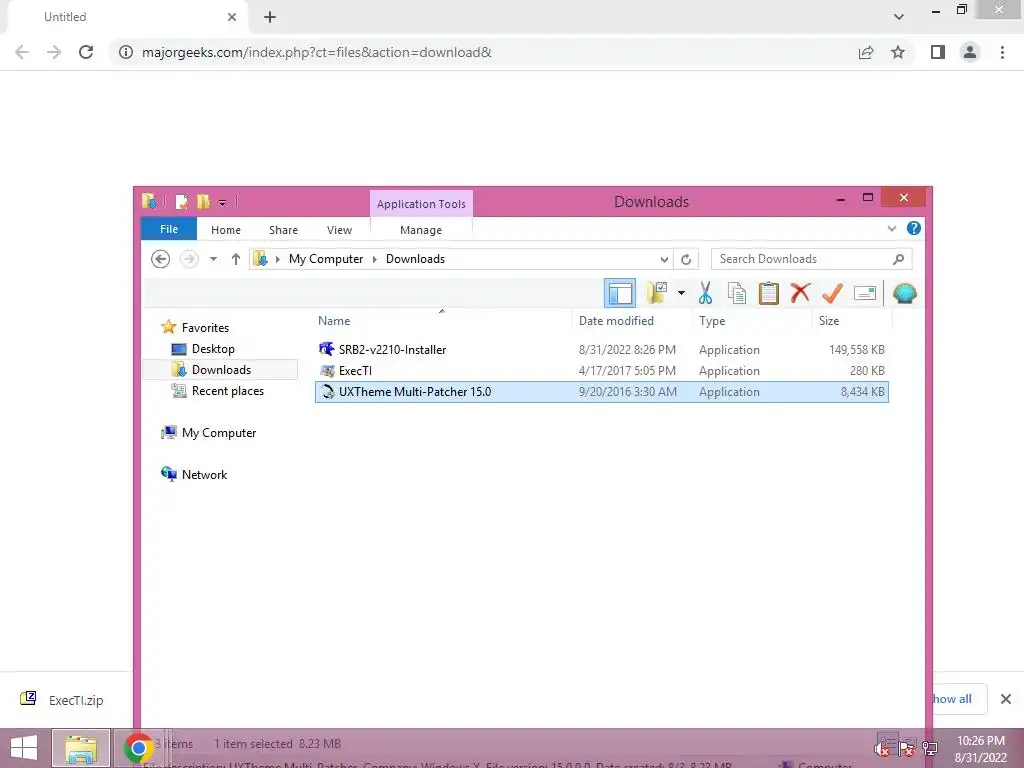Click the Cut scissors icon

(x=705, y=293)
